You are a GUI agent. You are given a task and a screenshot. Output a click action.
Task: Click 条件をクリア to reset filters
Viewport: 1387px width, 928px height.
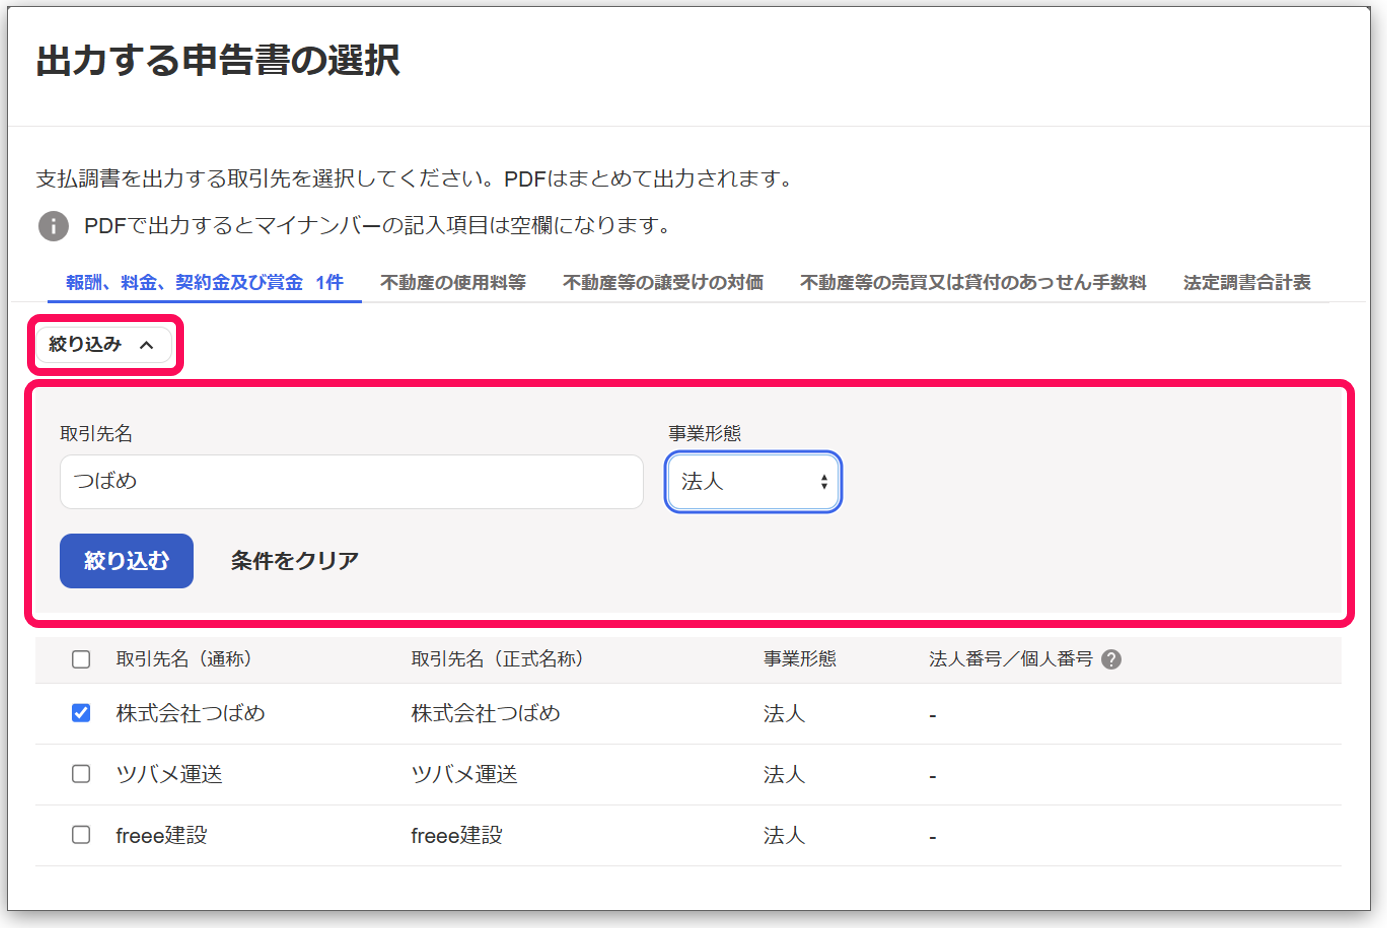(295, 561)
